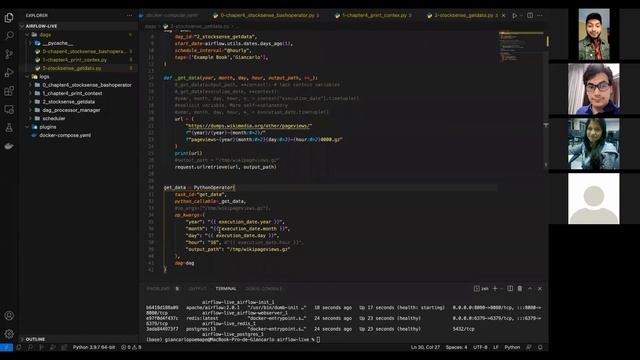Open Explorer panel more actions menu

coord(129,16)
